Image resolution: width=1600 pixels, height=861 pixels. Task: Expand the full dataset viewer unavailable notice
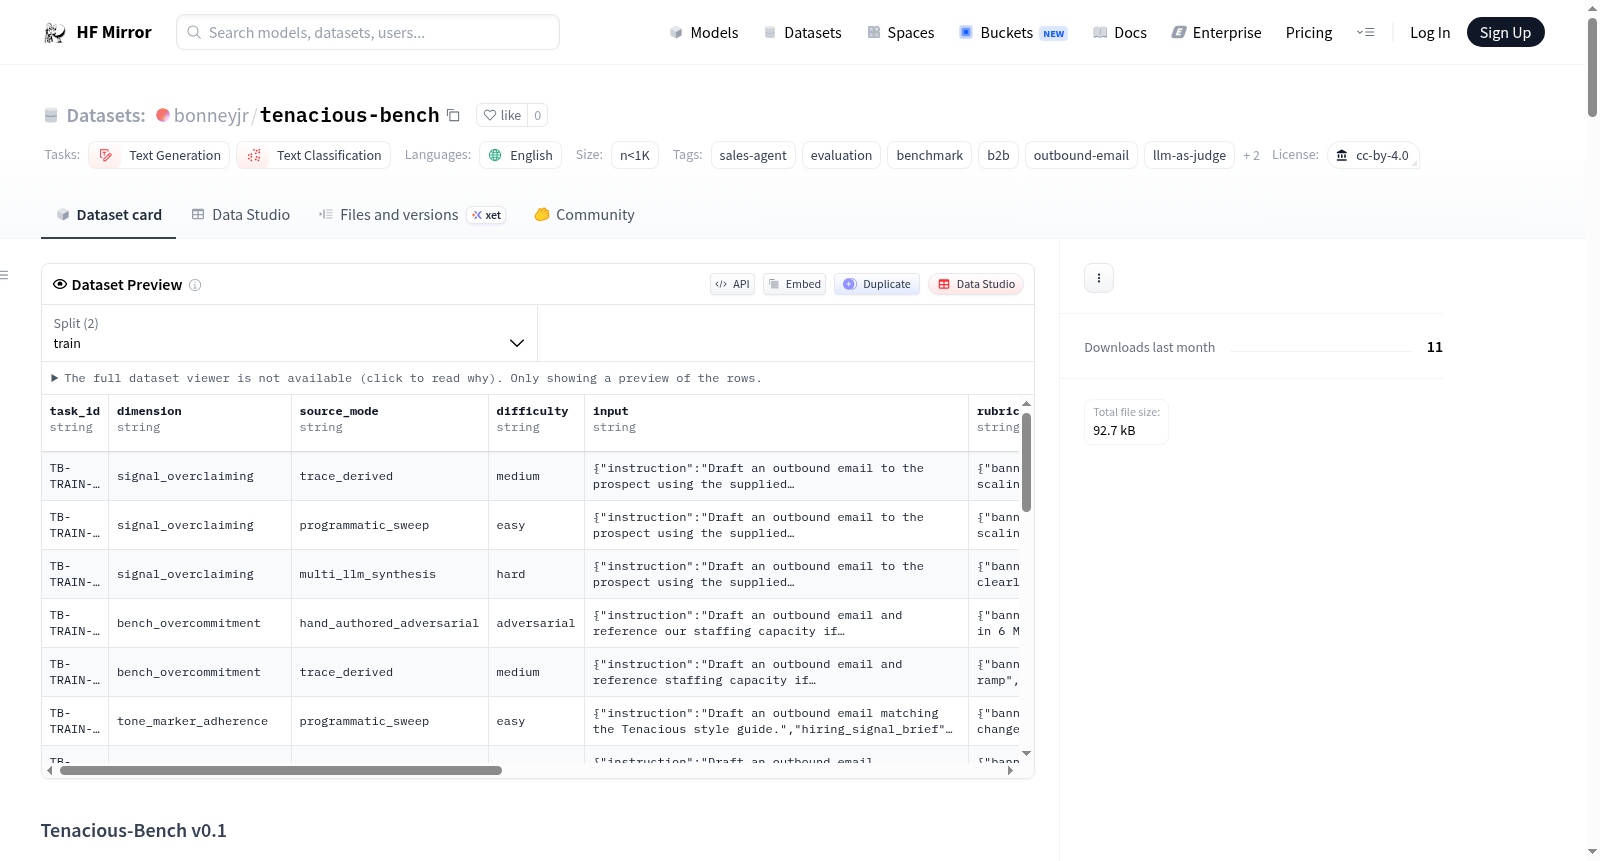(x=407, y=378)
